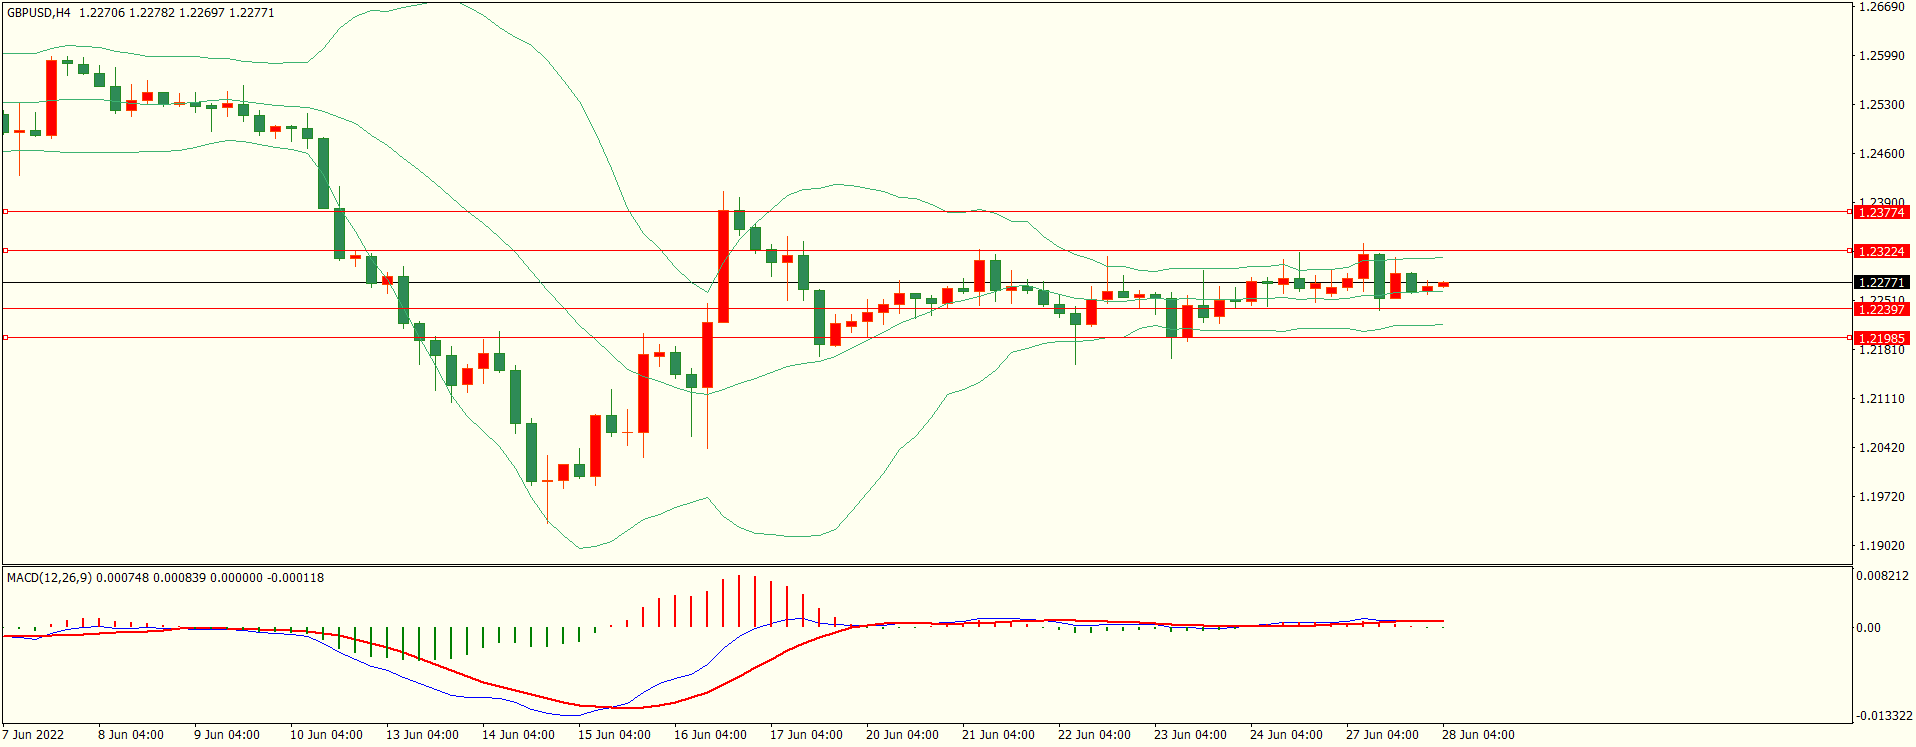Screen dimensions: 1916x747
Task: Click the red 1.22397 price label
Action: 1880,309
